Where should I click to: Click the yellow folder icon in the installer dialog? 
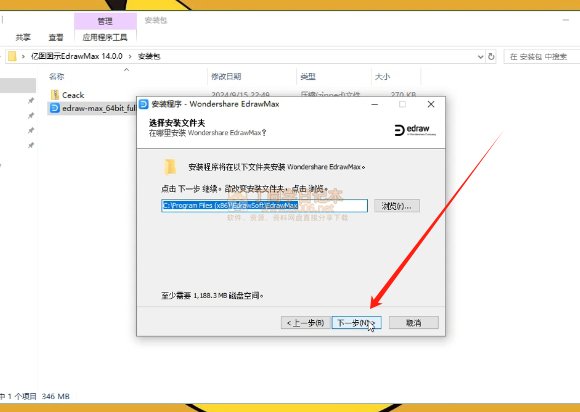point(170,166)
